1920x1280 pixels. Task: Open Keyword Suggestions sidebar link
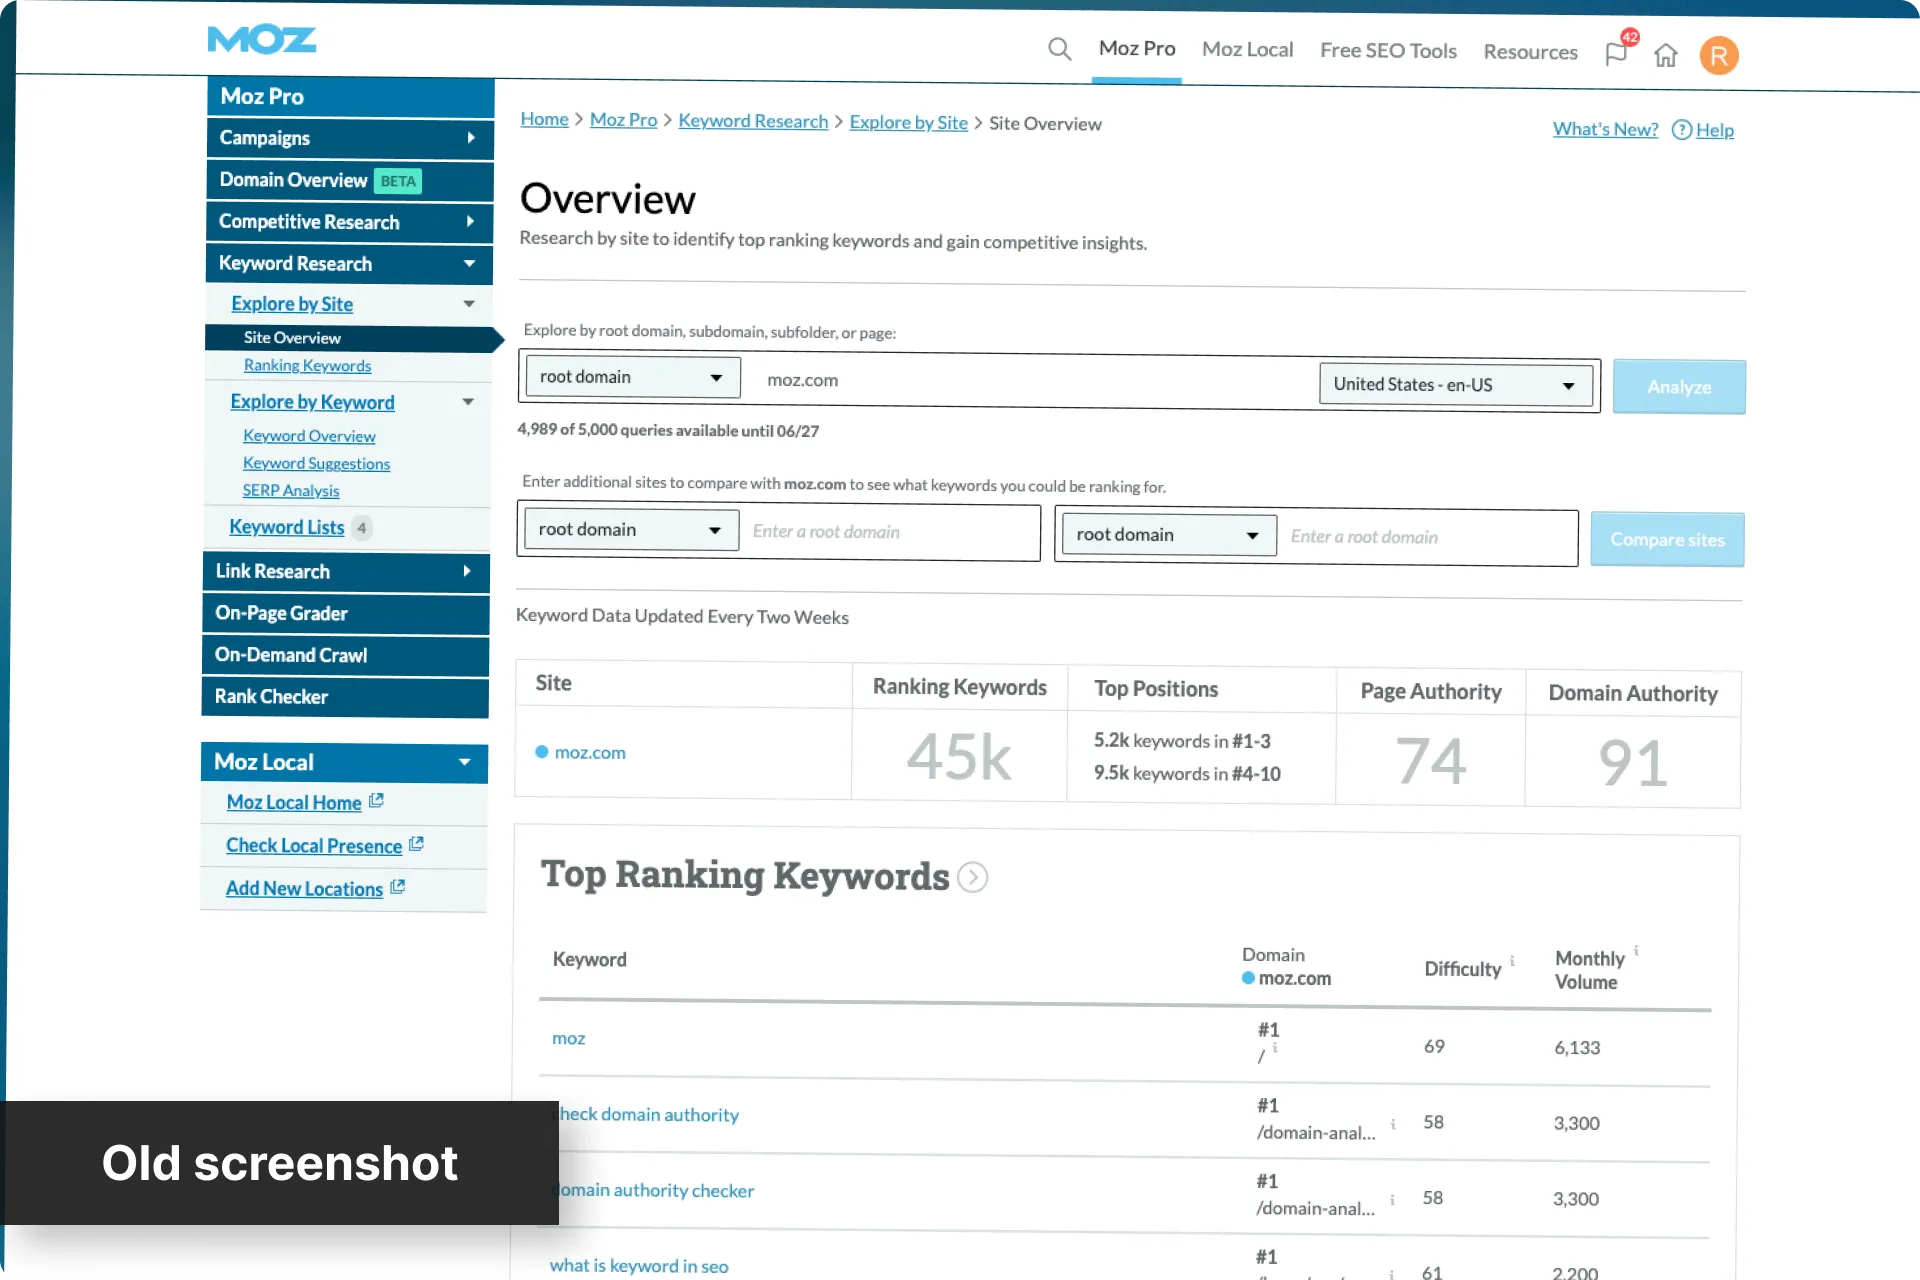point(316,463)
